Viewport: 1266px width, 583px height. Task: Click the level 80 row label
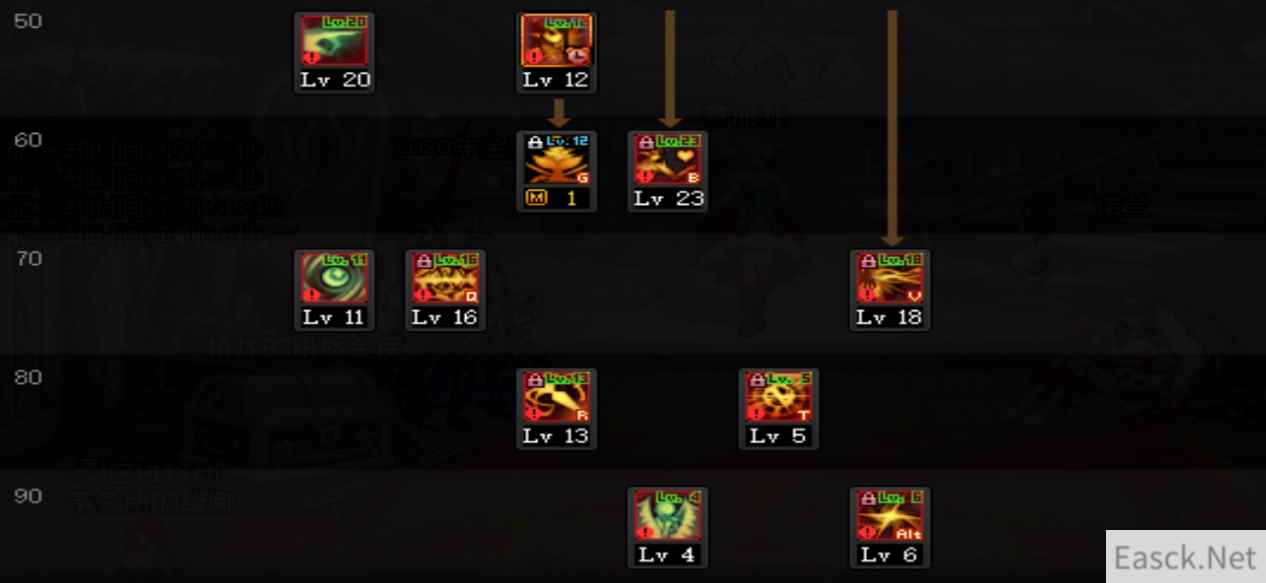coord(28,378)
